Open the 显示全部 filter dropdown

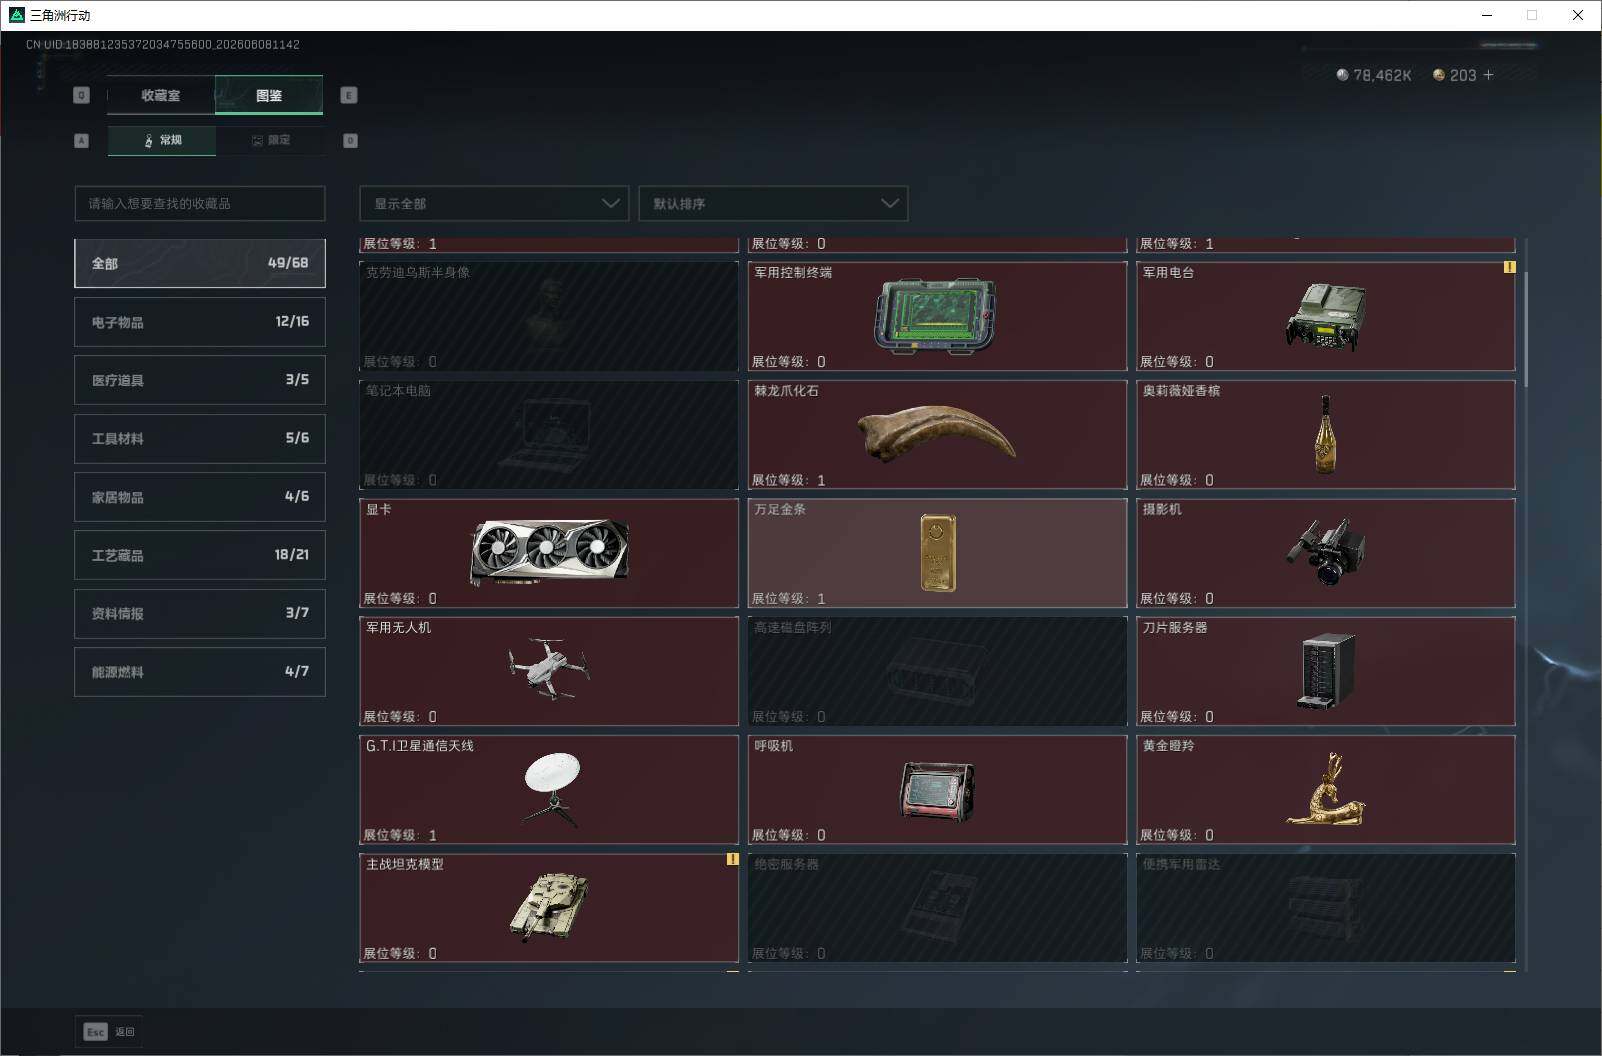pos(494,203)
